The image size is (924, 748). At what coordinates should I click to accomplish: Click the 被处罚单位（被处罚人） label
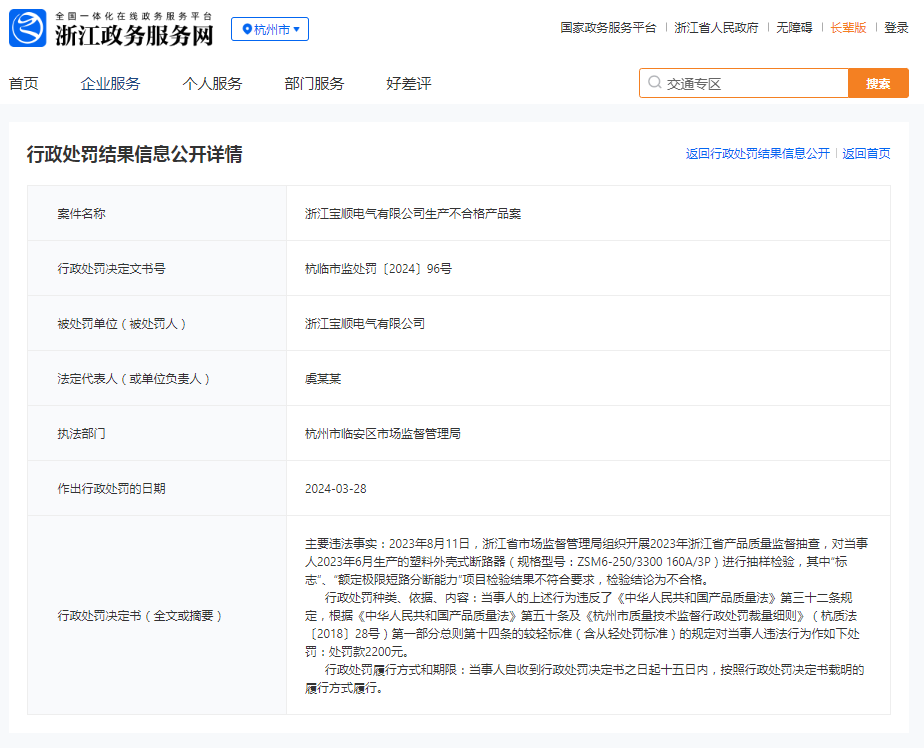tap(122, 324)
